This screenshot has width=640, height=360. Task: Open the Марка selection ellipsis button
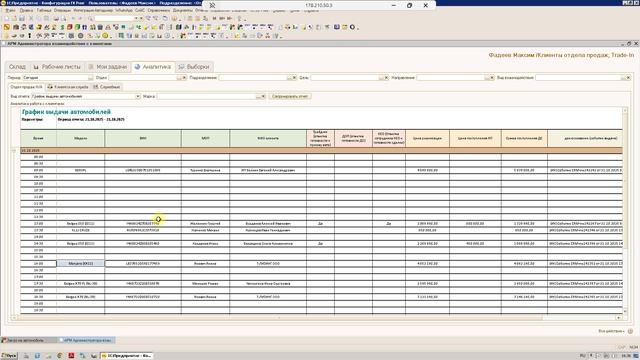click(x=258, y=96)
